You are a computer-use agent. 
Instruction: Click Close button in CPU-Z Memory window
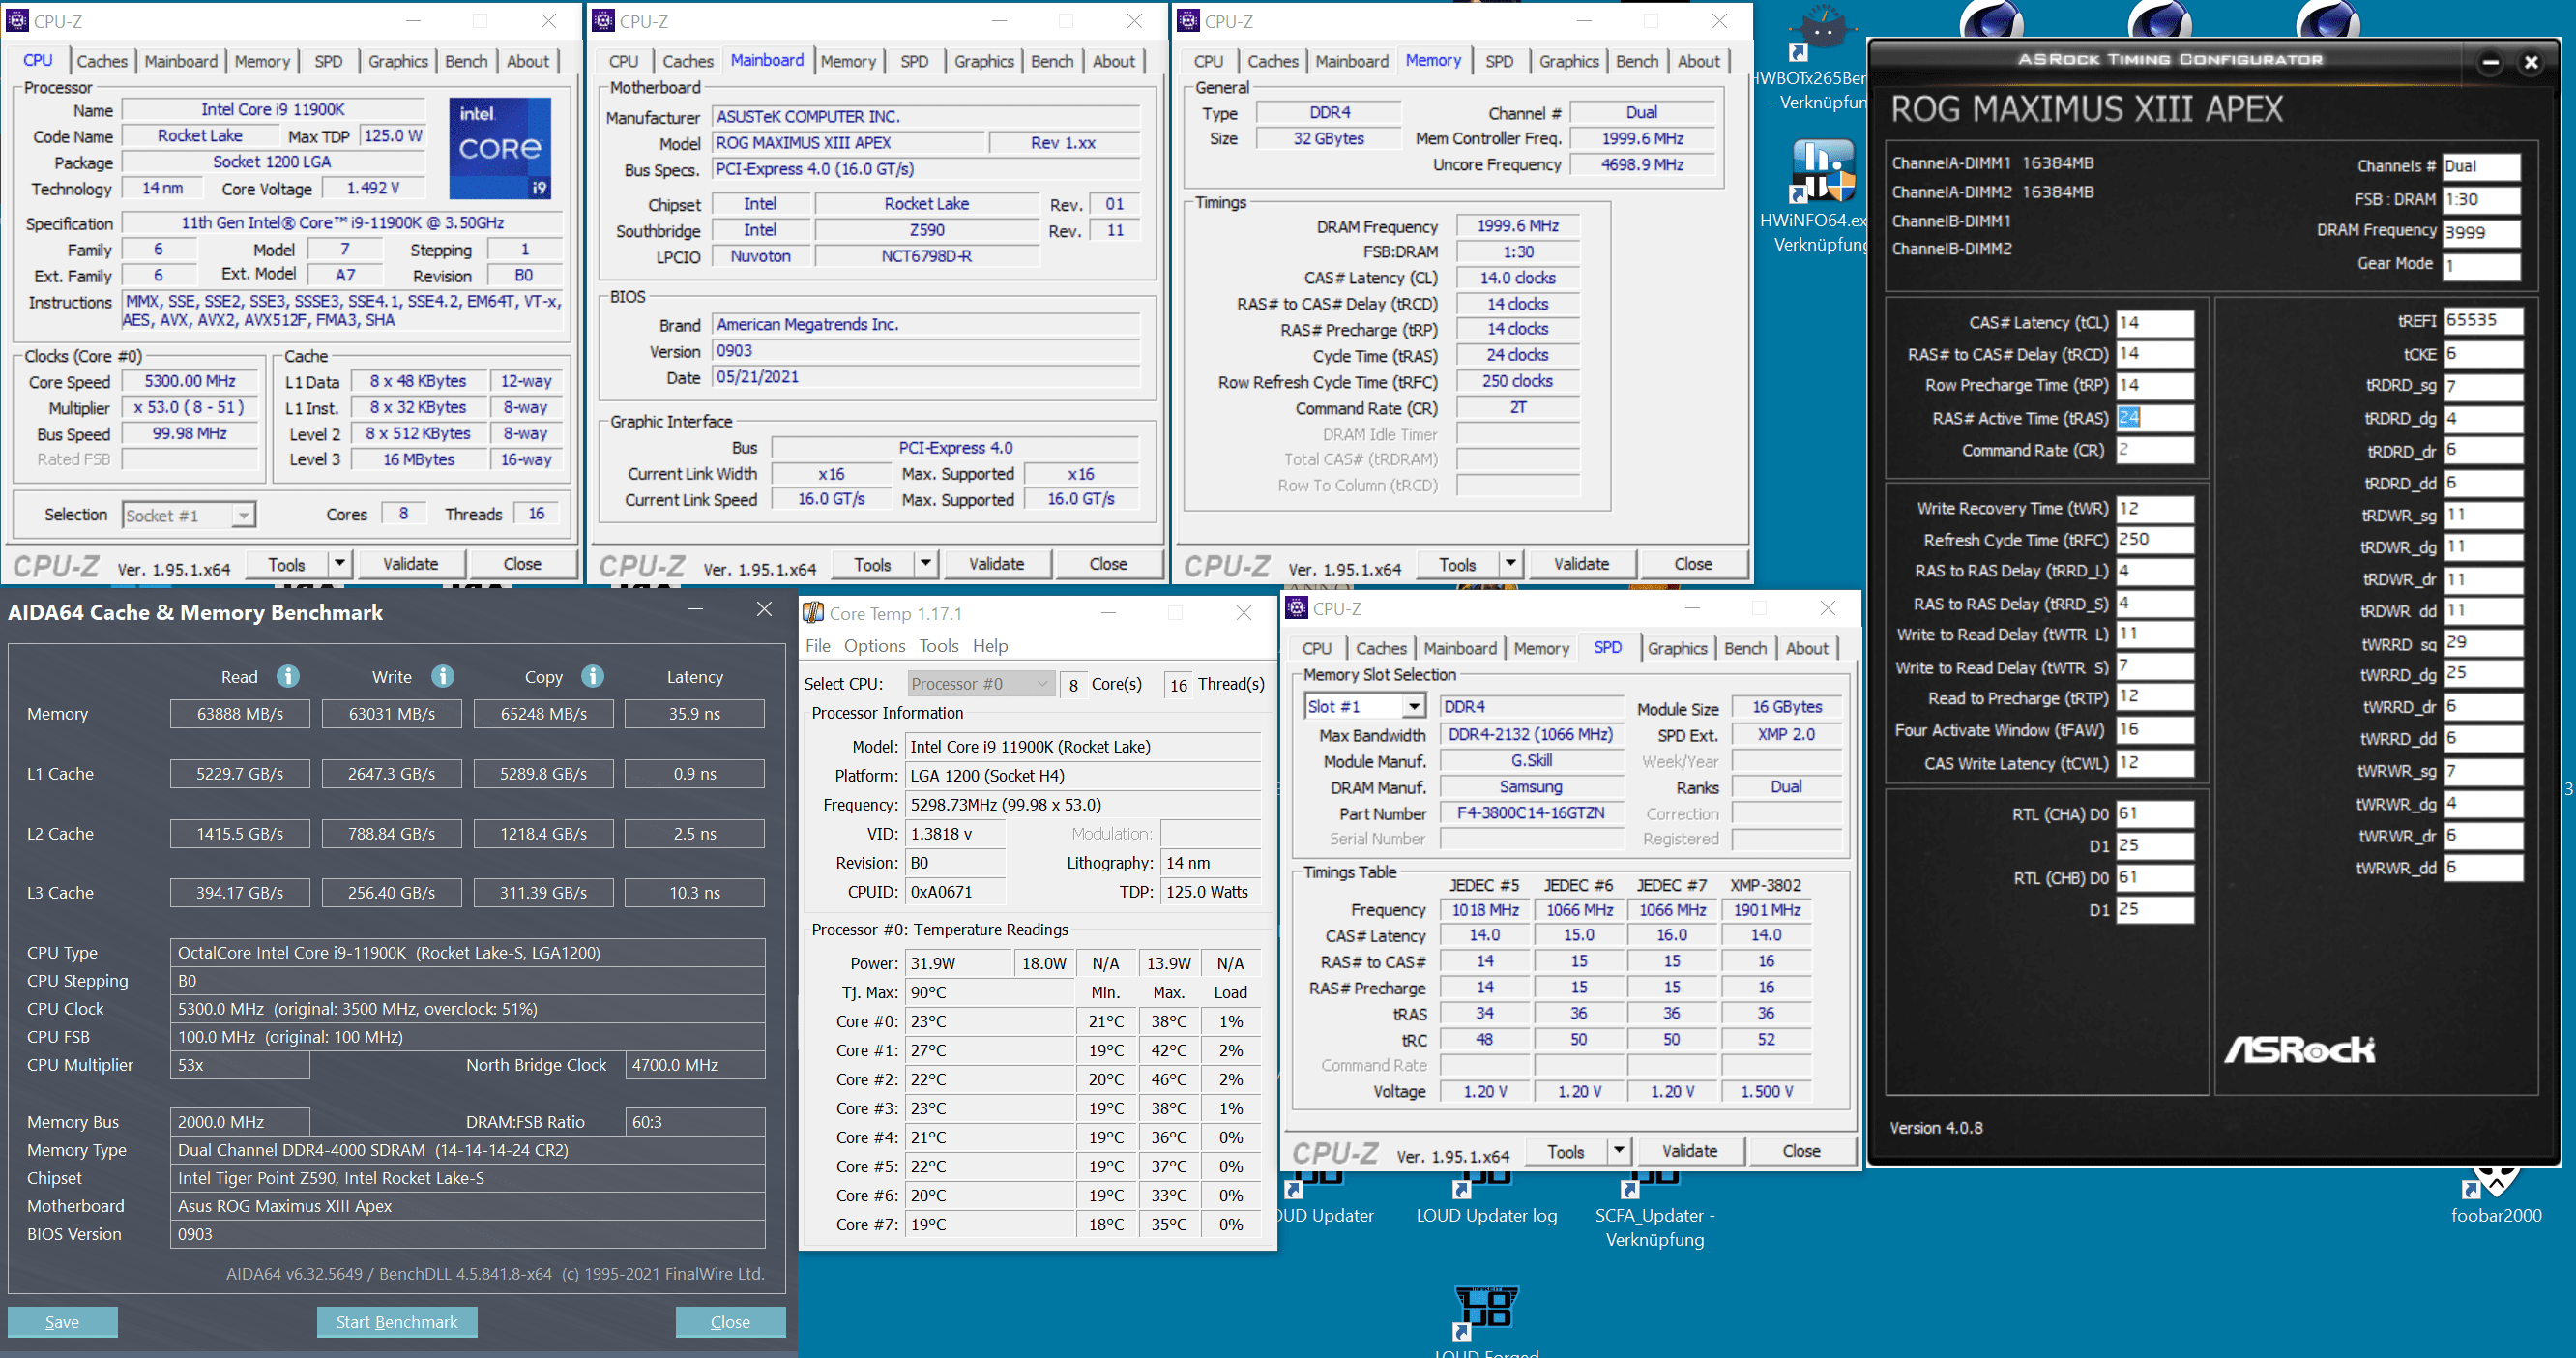point(1693,564)
